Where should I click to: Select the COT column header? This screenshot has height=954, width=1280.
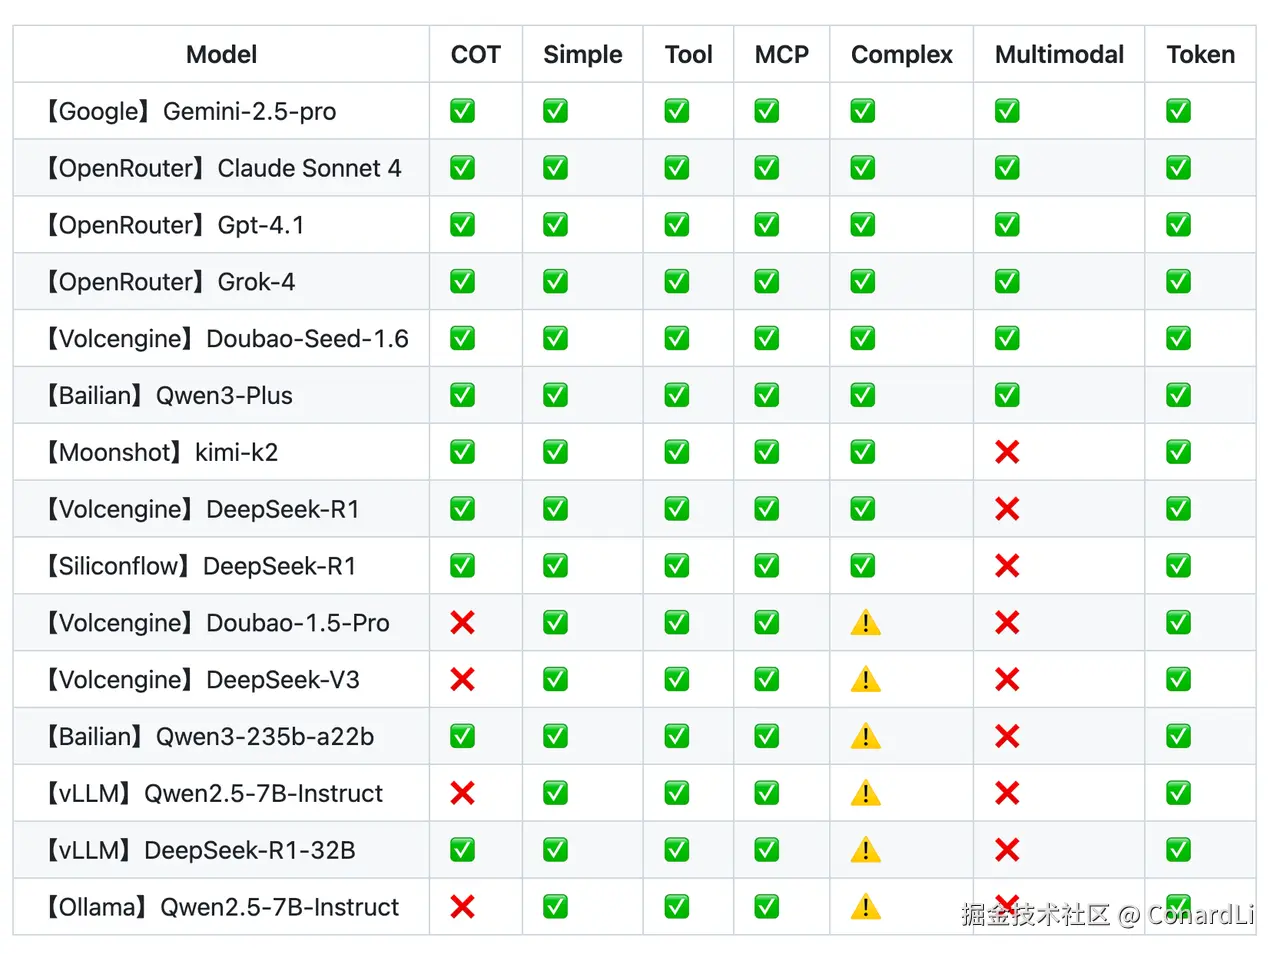tap(476, 55)
